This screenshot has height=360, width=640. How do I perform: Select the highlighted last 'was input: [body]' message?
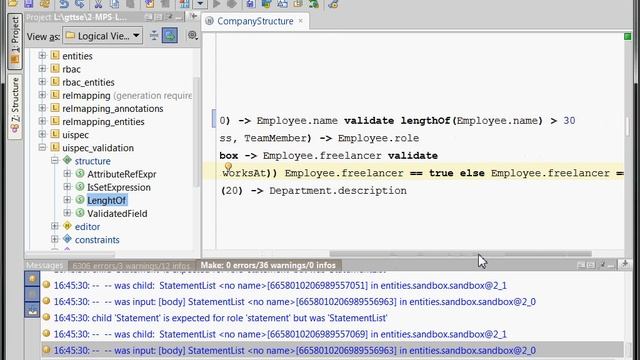pos(333,350)
